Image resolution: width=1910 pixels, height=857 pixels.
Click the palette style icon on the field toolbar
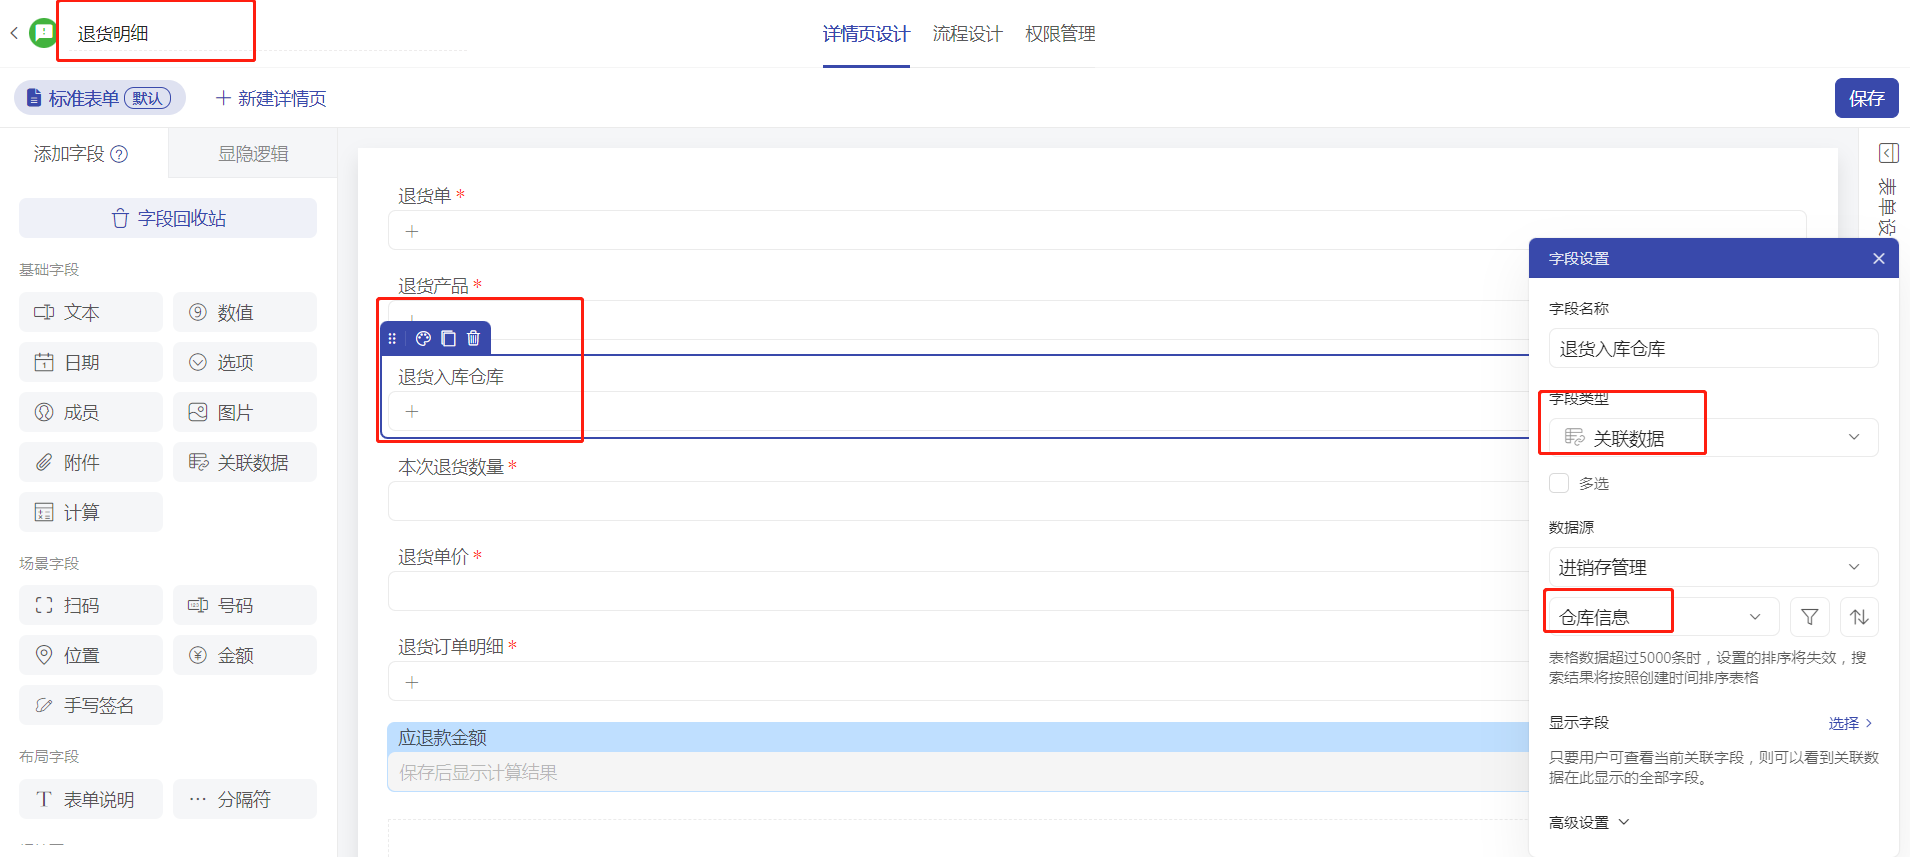(x=423, y=338)
